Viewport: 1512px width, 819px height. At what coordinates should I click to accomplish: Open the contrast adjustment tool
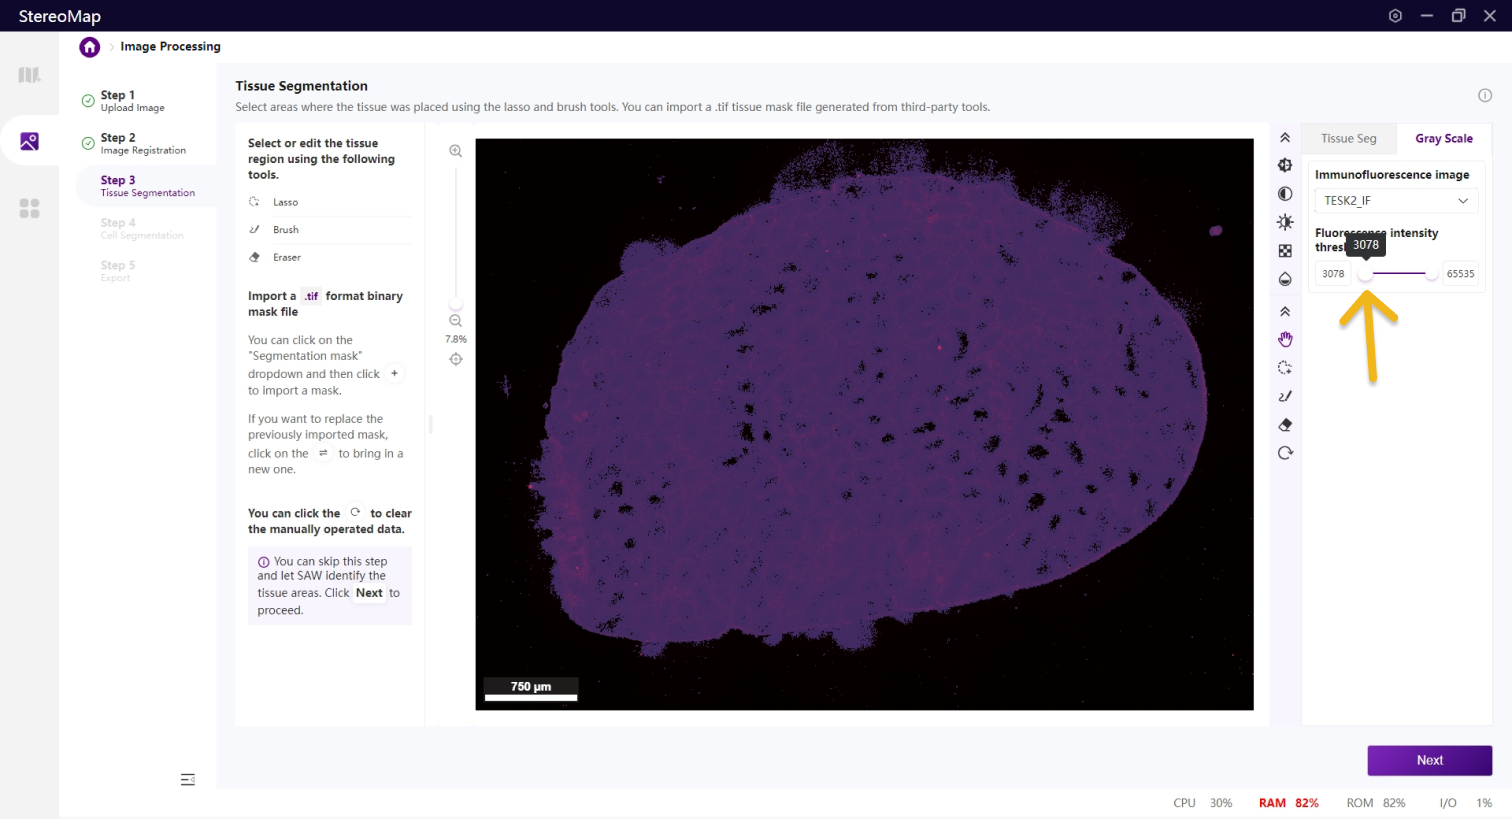click(x=1285, y=194)
